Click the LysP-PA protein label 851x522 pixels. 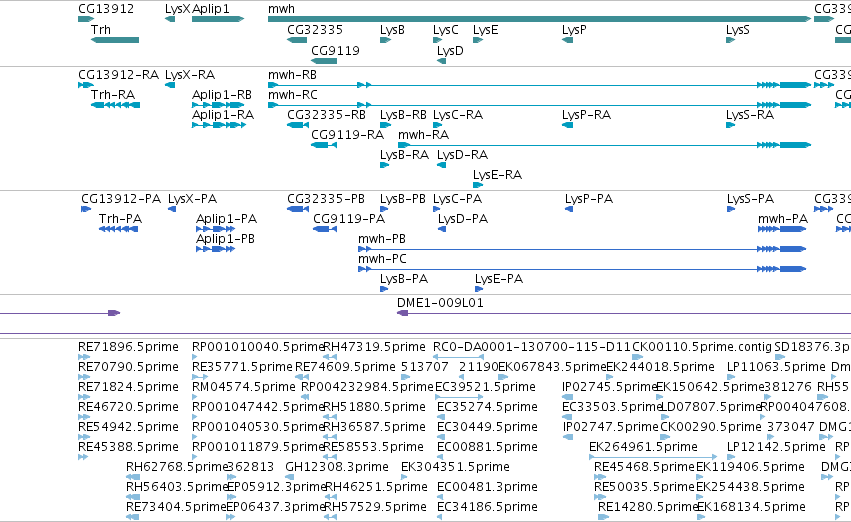click(589, 199)
